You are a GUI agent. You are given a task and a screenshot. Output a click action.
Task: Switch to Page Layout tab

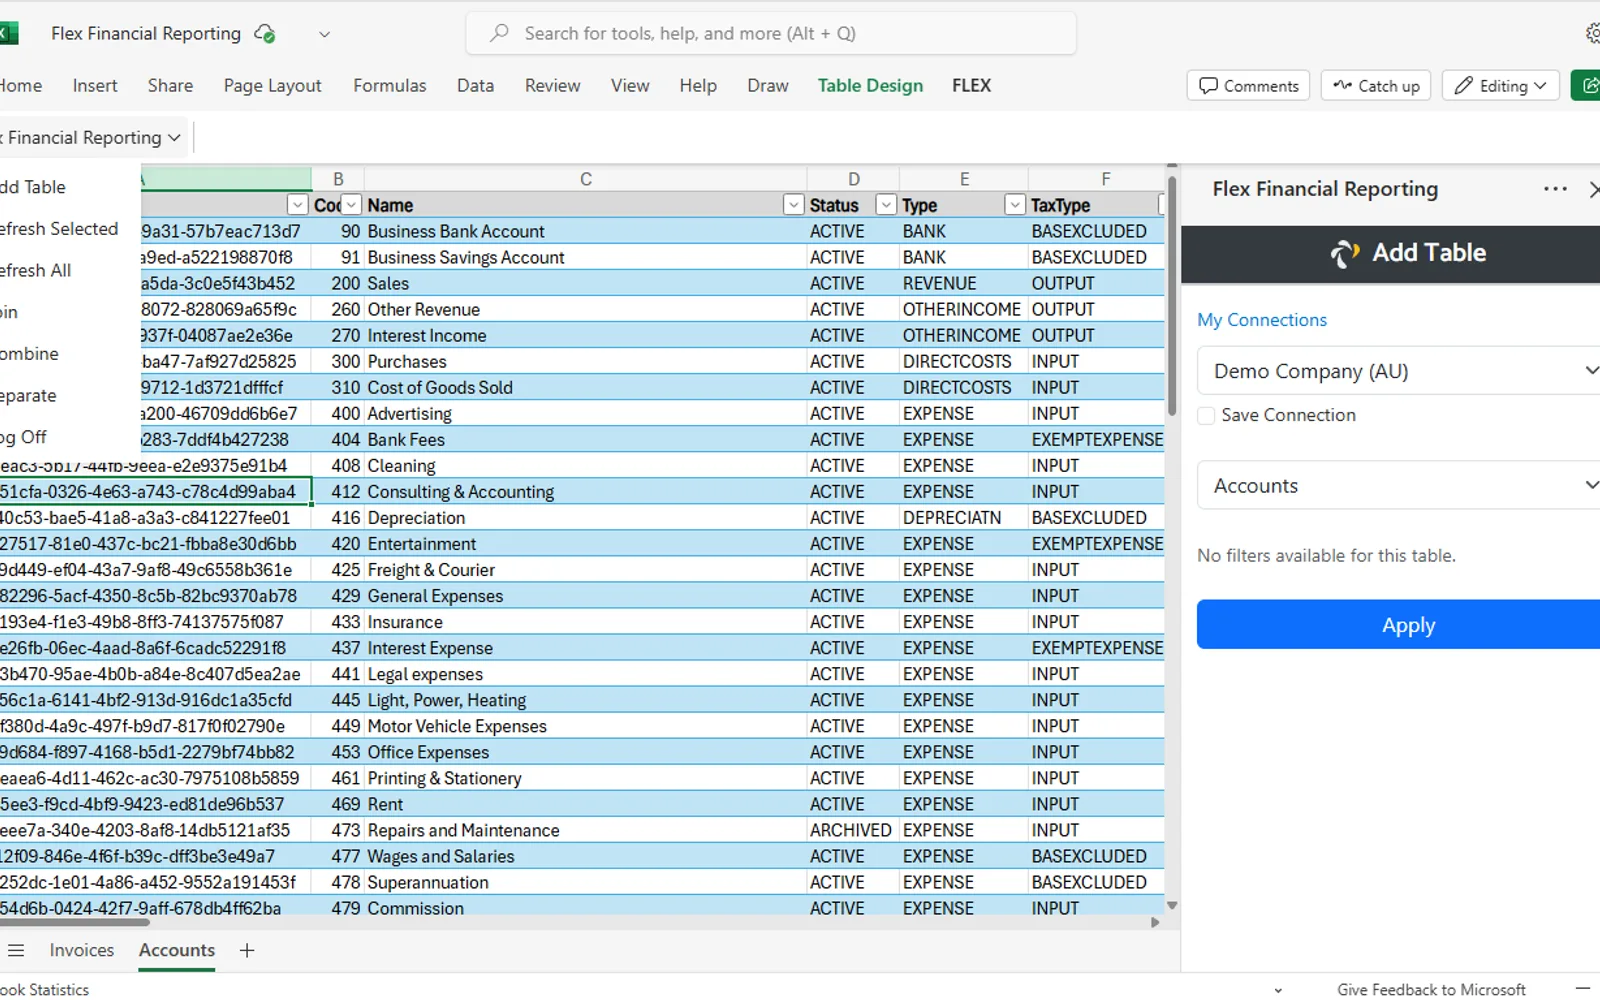(x=272, y=85)
